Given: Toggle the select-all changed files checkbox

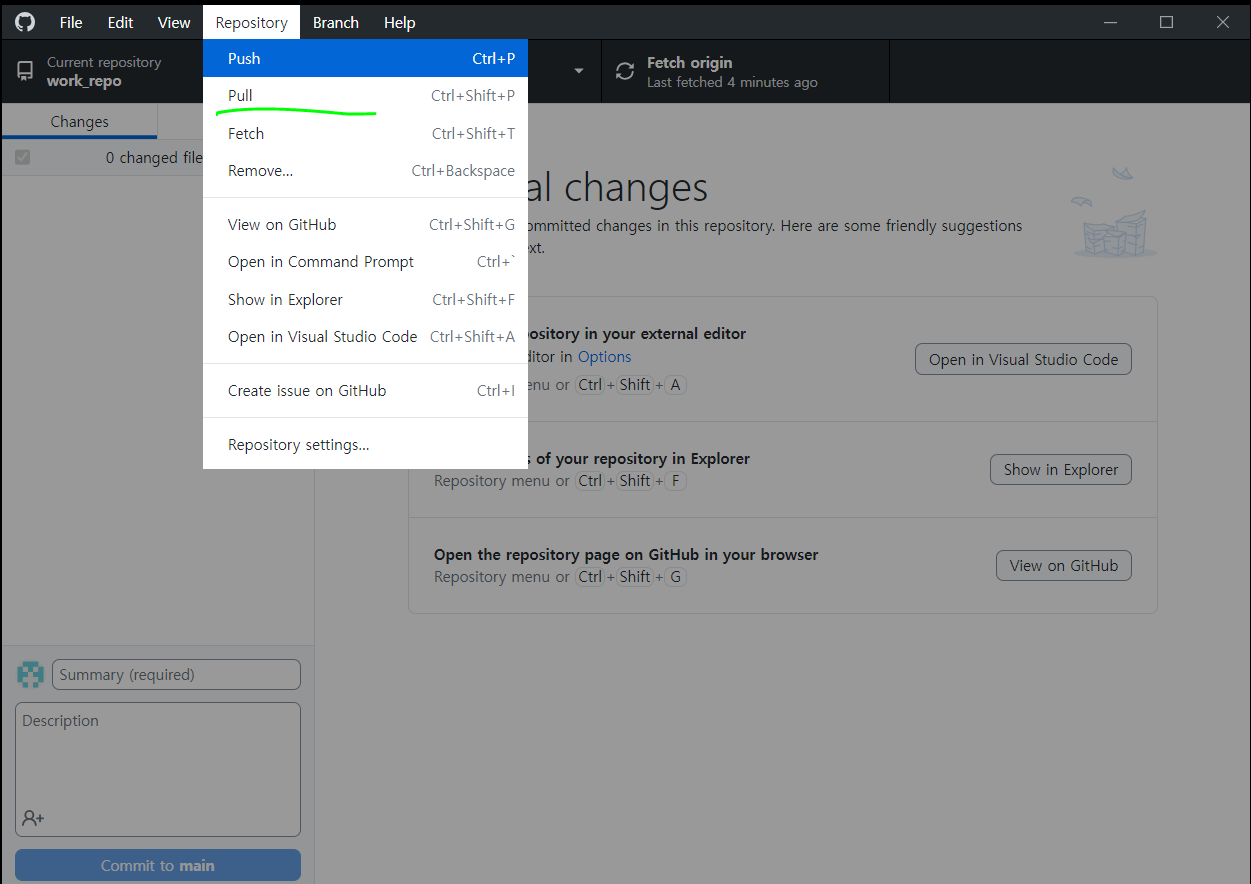Looking at the screenshot, I should [23, 157].
